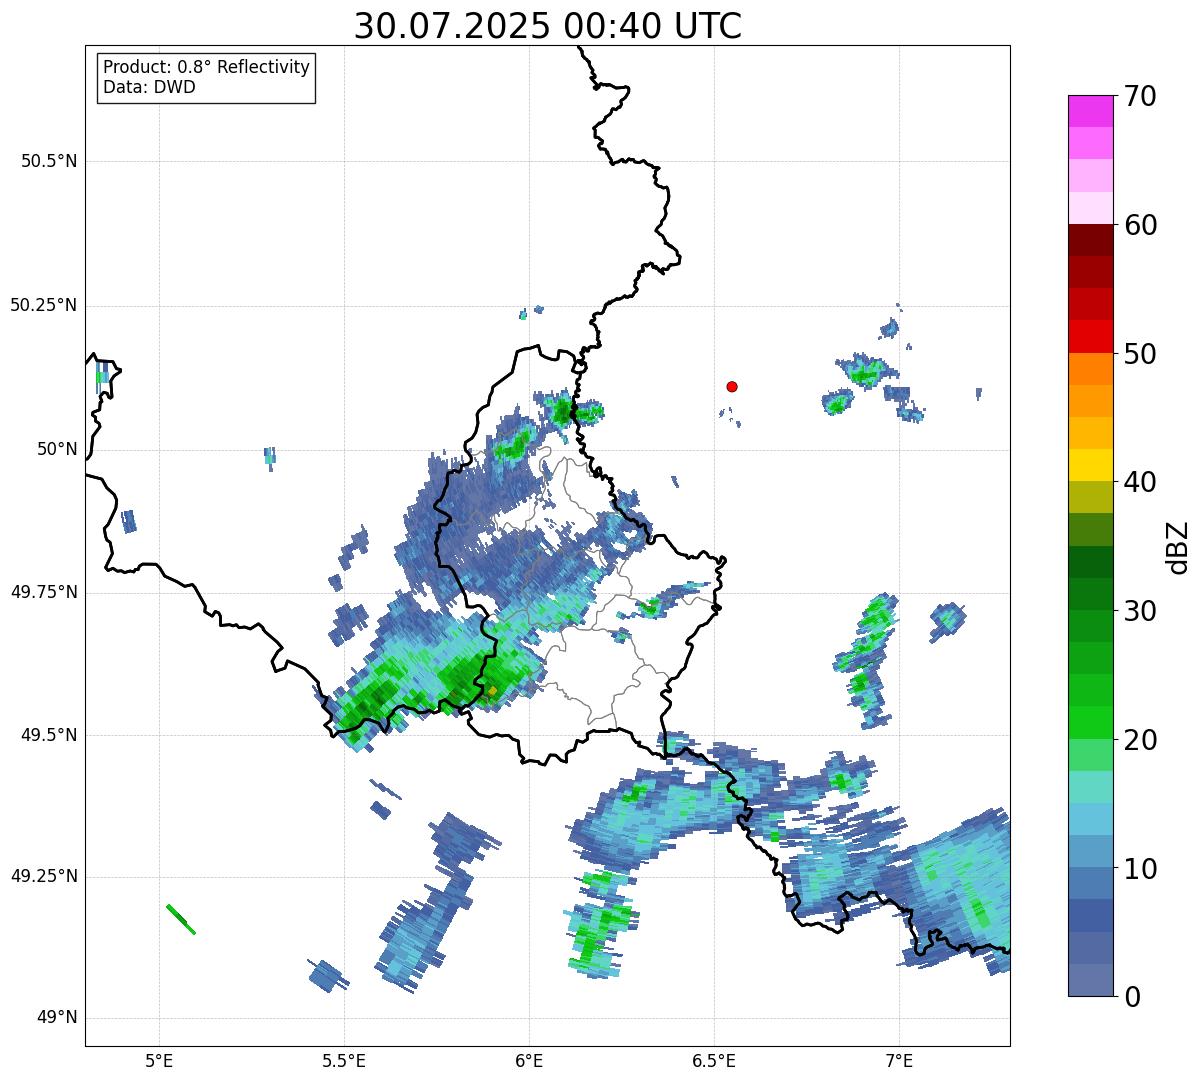
Task: Click the 'Product: 0.8° Reflectivity' label
Action: pos(206,67)
